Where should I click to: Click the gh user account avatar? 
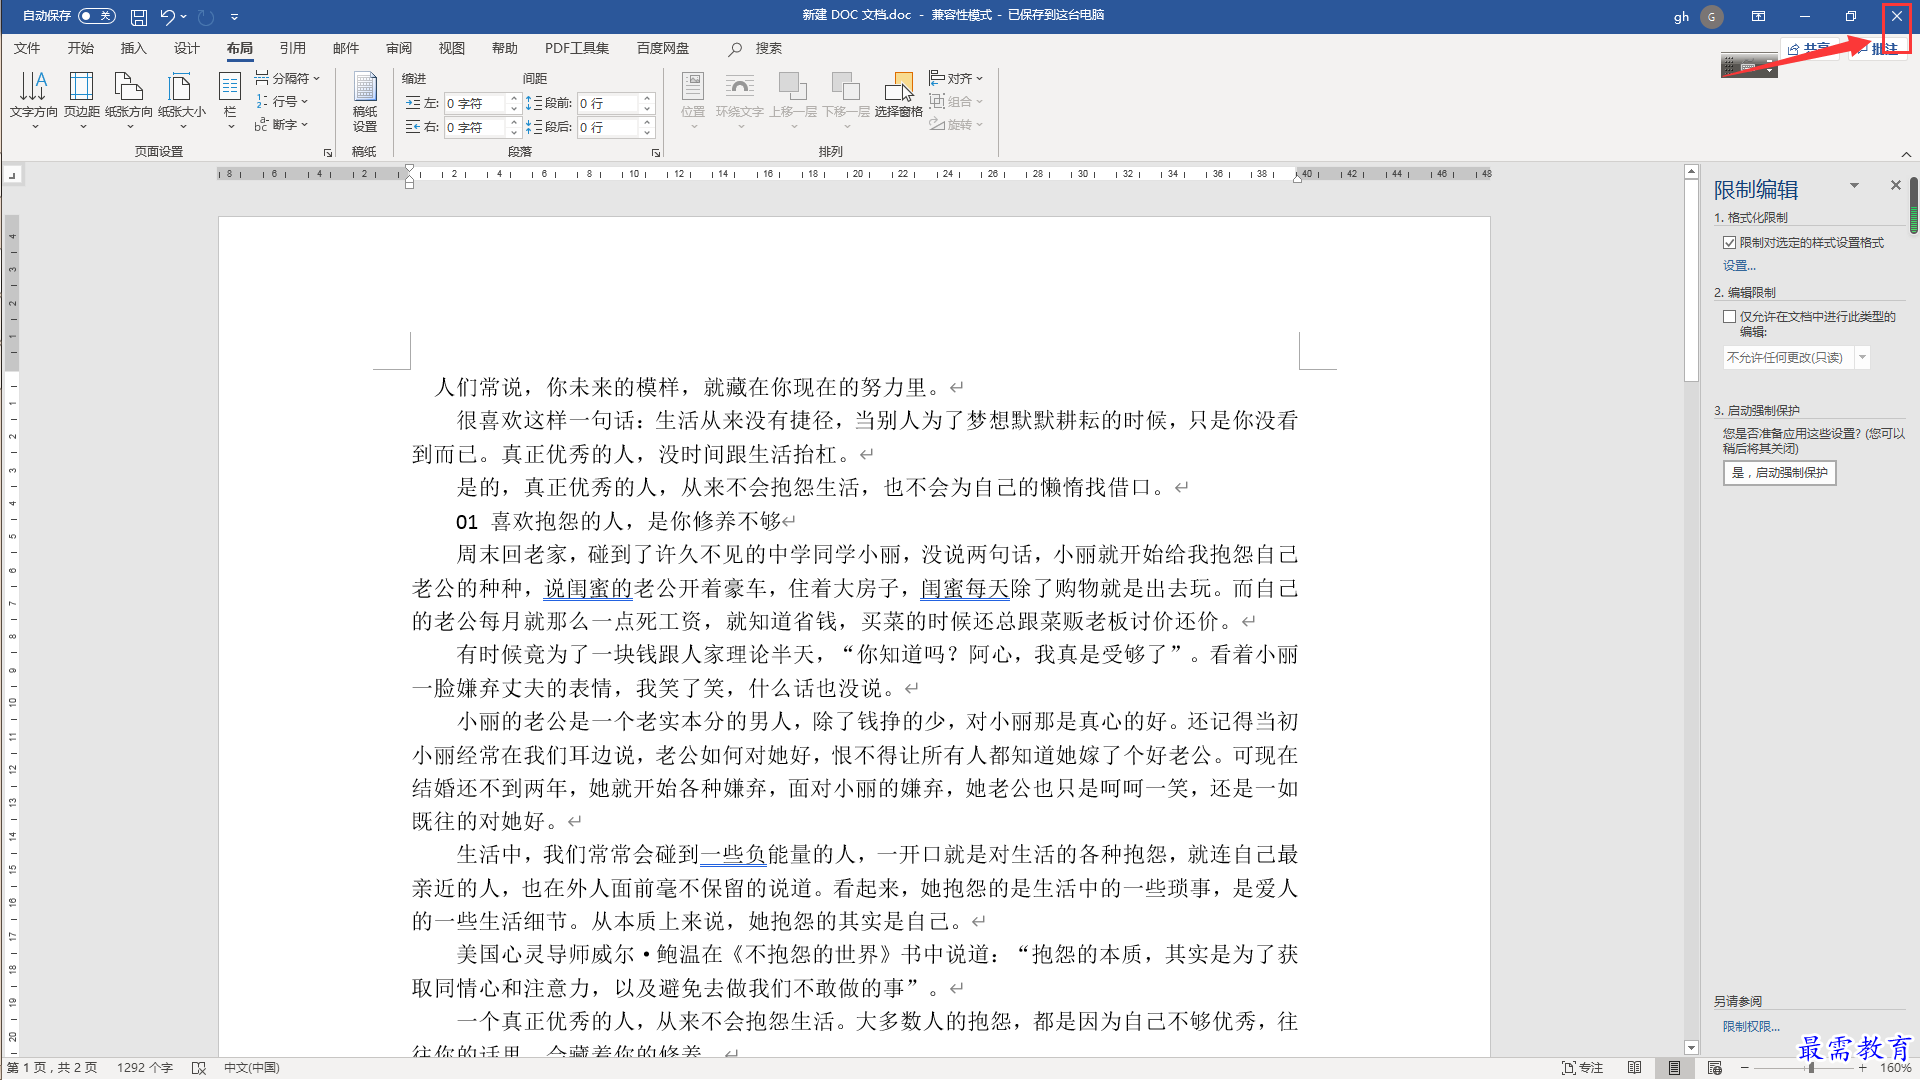coord(1712,17)
